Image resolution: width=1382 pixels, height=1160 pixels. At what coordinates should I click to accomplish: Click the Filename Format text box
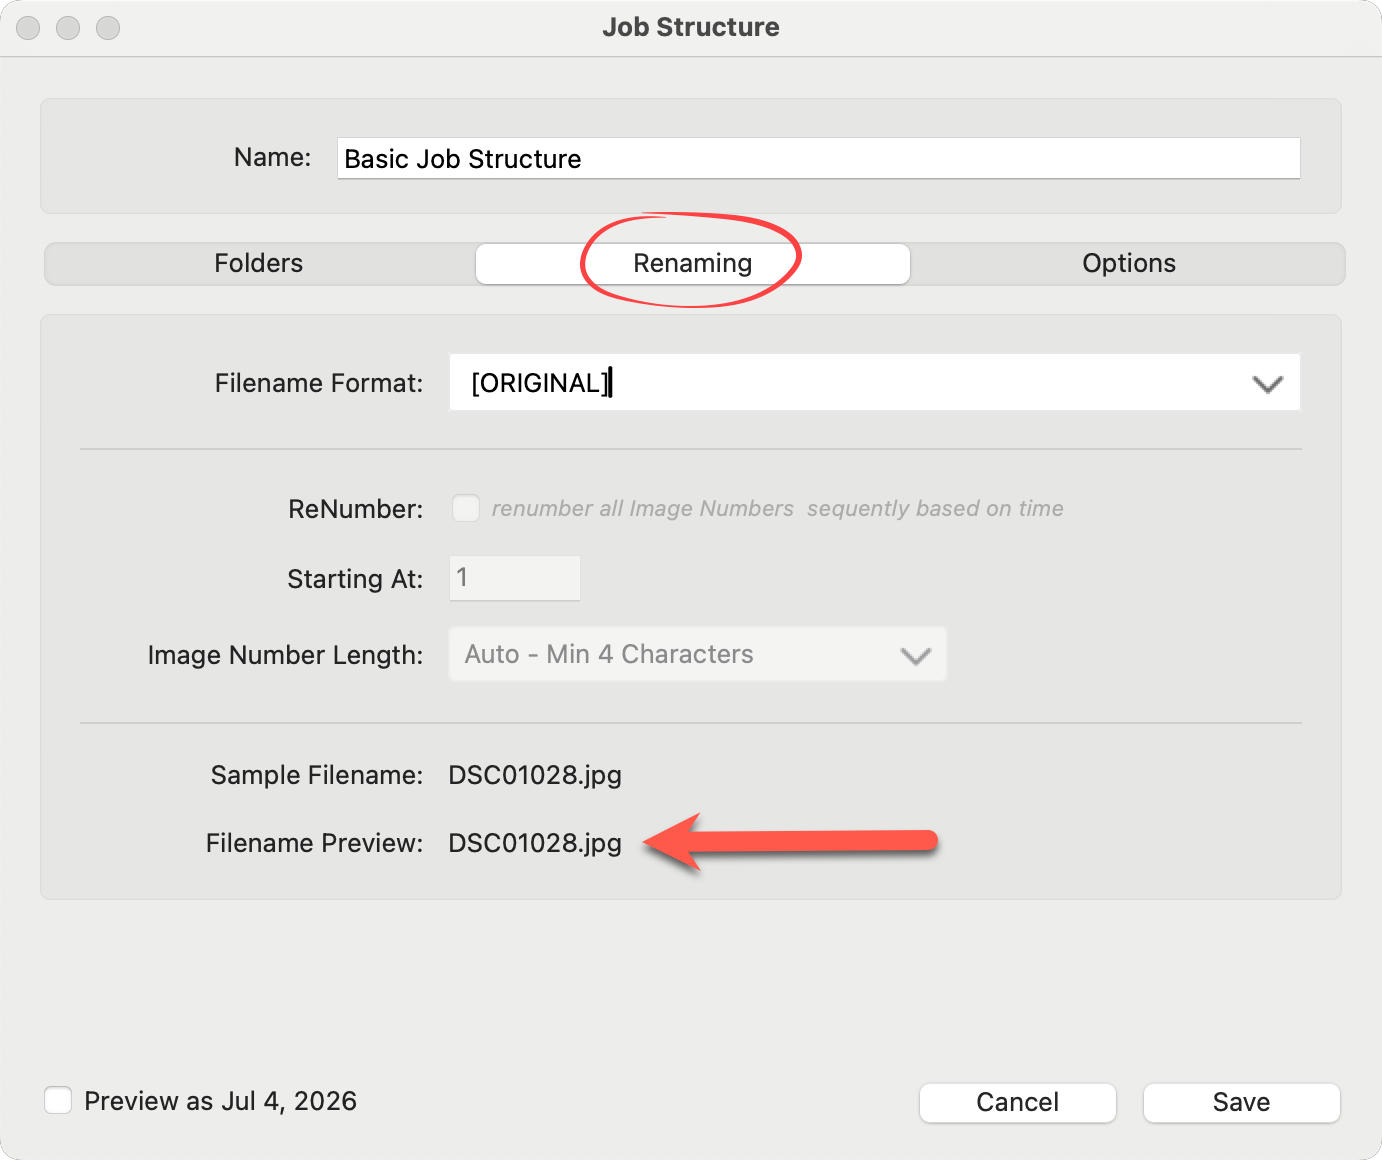[840, 383]
